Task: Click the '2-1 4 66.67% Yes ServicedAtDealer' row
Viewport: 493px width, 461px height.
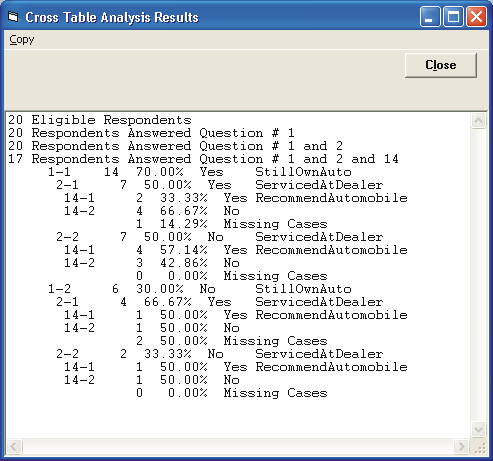Action: coord(220,302)
